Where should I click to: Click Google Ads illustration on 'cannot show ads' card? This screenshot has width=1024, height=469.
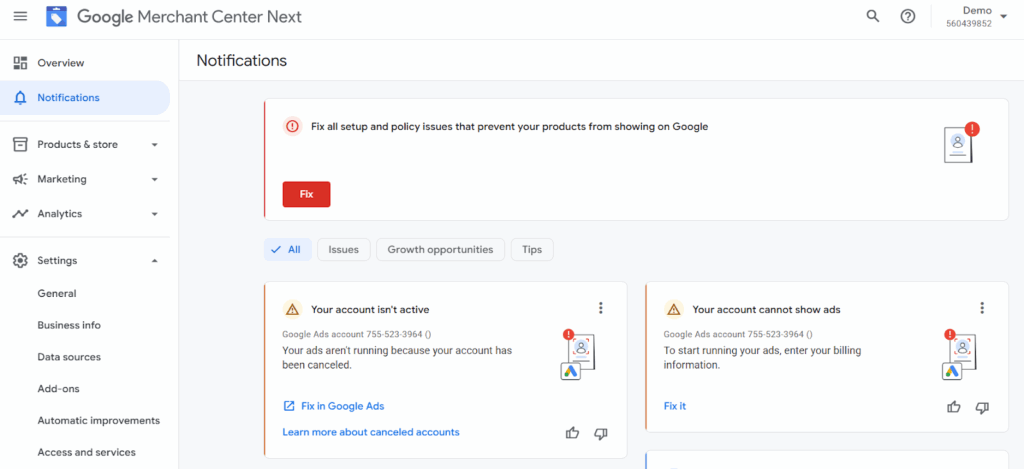coord(959,354)
